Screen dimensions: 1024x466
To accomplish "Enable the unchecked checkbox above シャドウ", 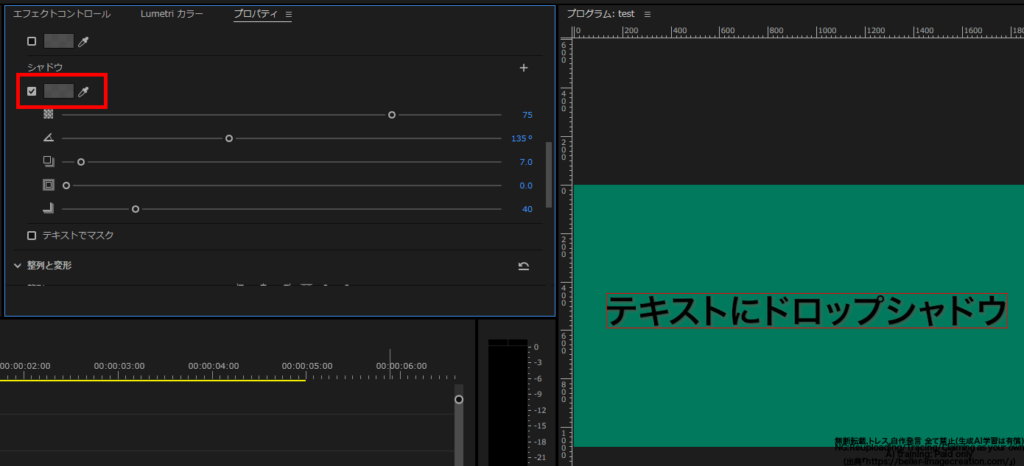I will [x=31, y=41].
